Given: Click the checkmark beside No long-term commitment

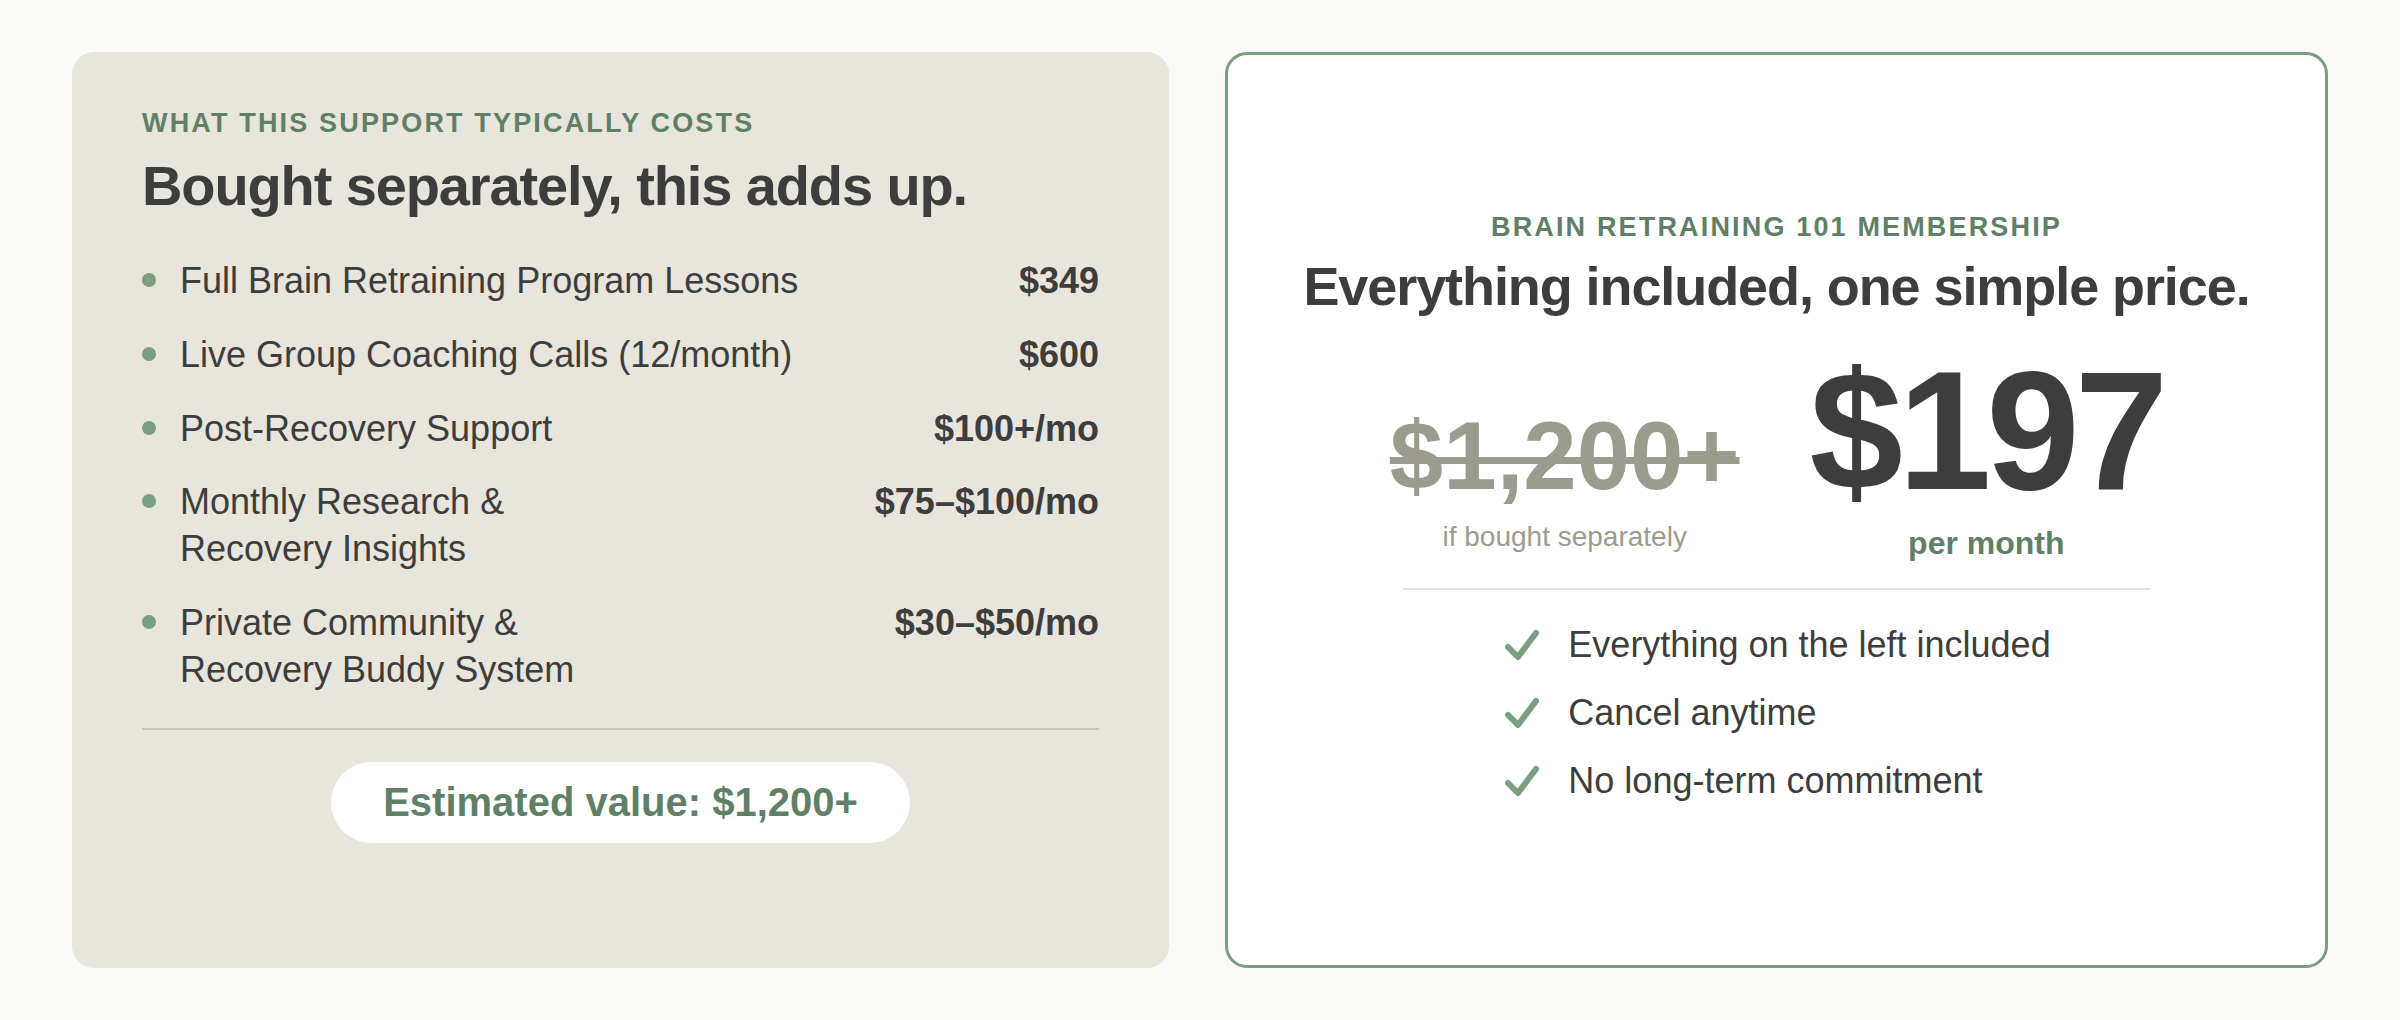Looking at the screenshot, I should coord(1522,781).
